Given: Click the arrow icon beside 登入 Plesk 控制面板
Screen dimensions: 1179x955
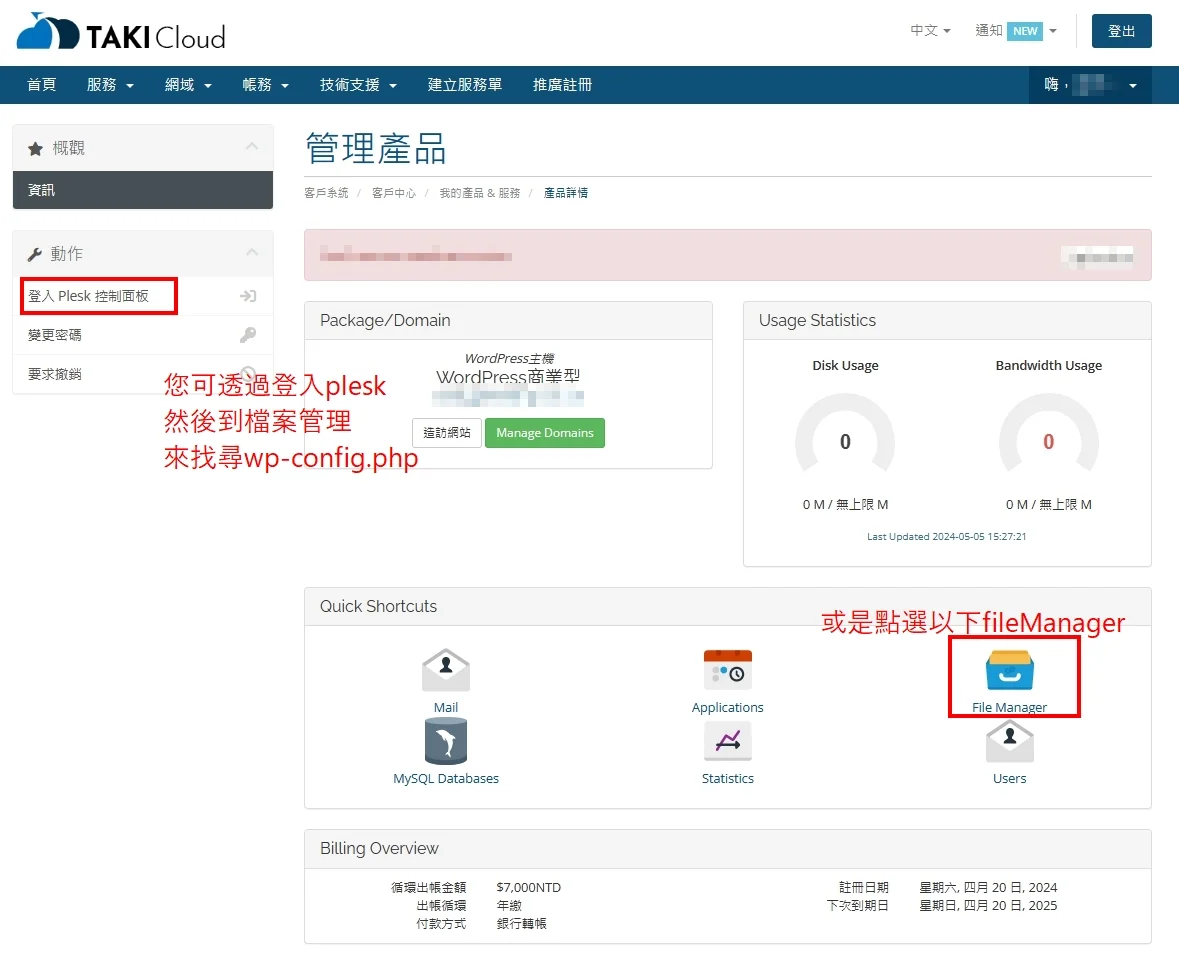Looking at the screenshot, I should click(x=248, y=296).
